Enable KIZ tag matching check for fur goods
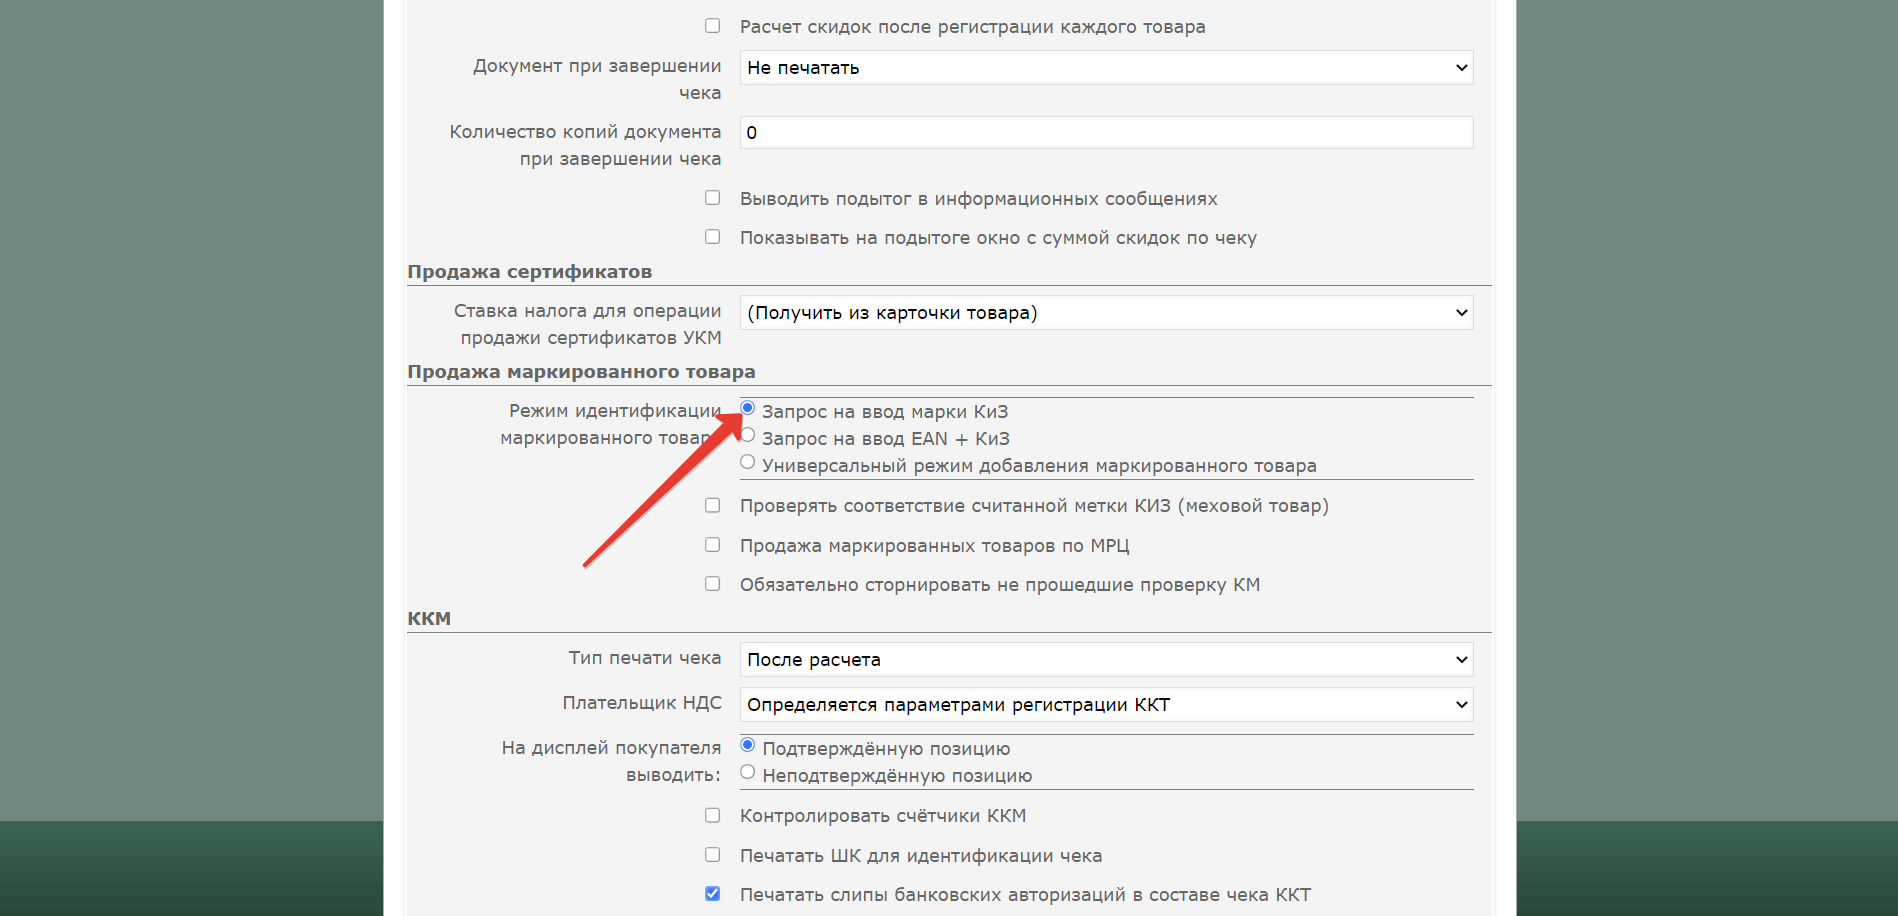The height and width of the screenshot is (916, 1898). [x=712, y=505]
